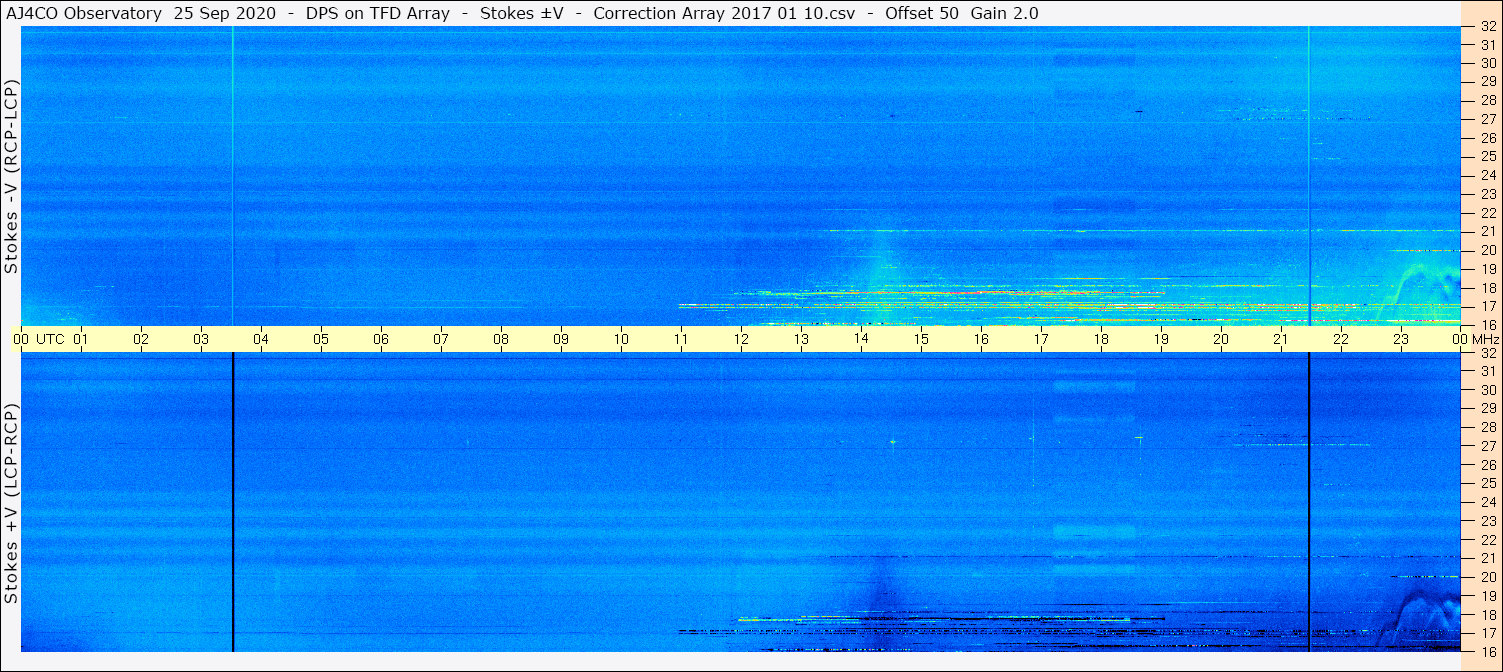Select hour 09 on the UTC time axis
Screen dimensions: 1503x672
pyautogui.click(x=561, y=339)
